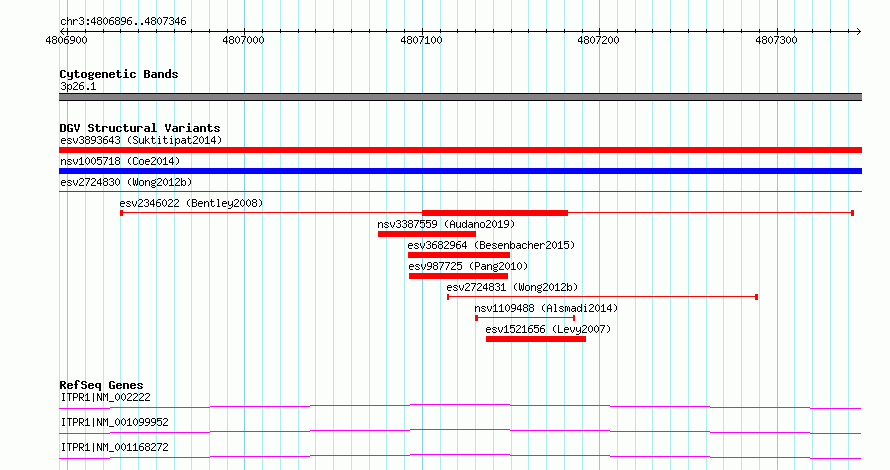Image resolution: width=890 pixels, height=470 pixels.
Task: Open variant label nsv1109488 (Alsmadi2014)
Action: tap(546, 308)
